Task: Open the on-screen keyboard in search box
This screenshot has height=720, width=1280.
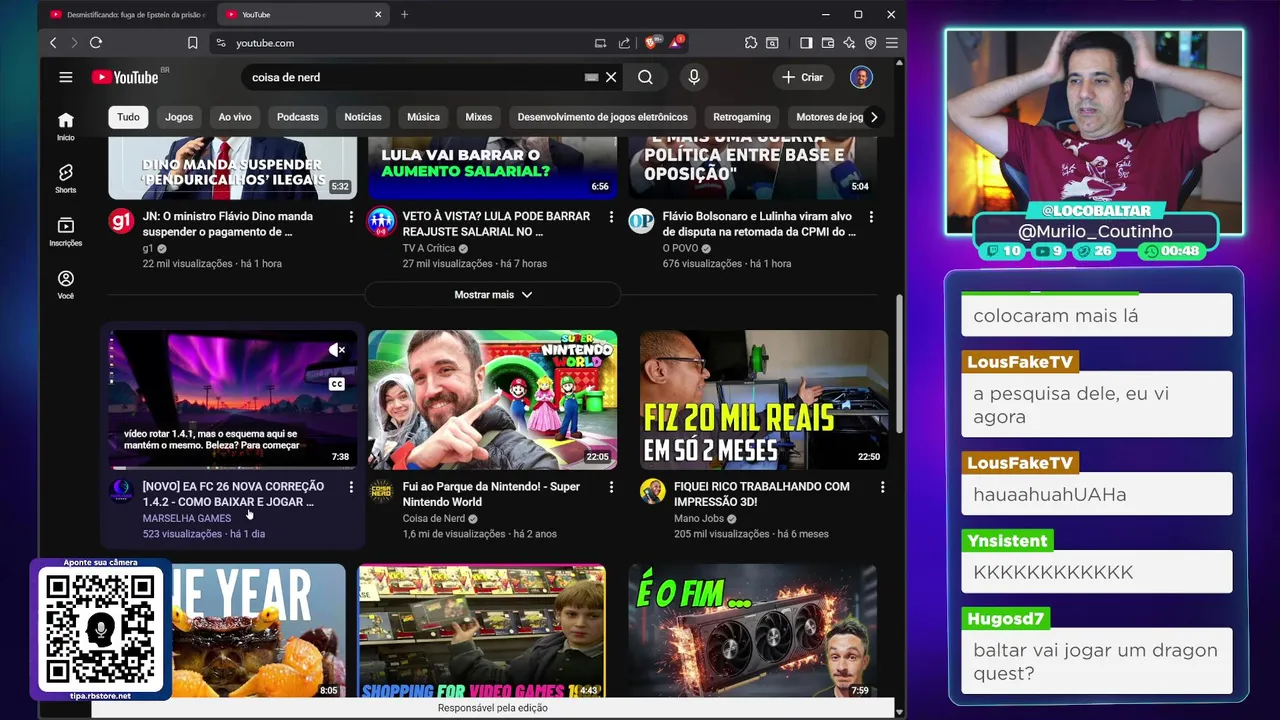Action: point(591,77)
